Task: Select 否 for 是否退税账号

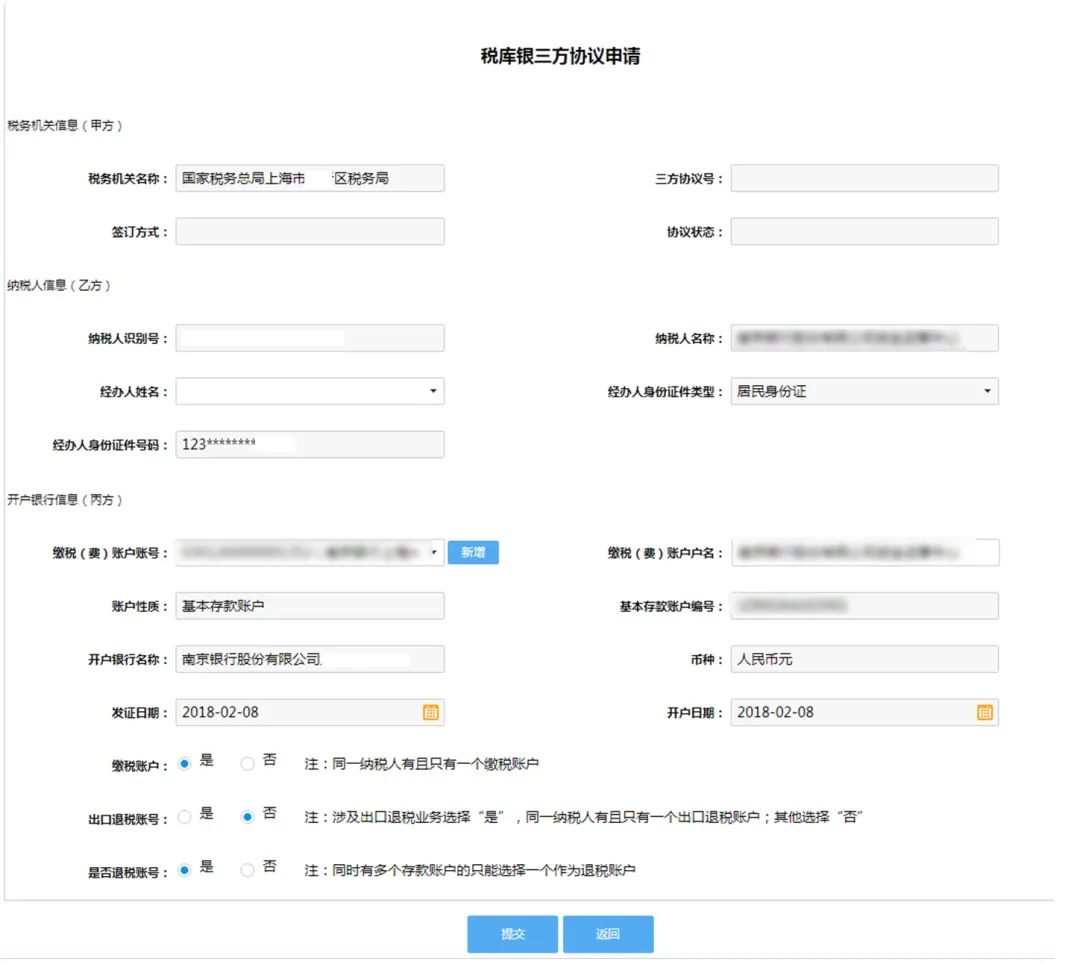Action: coord(247,870)
